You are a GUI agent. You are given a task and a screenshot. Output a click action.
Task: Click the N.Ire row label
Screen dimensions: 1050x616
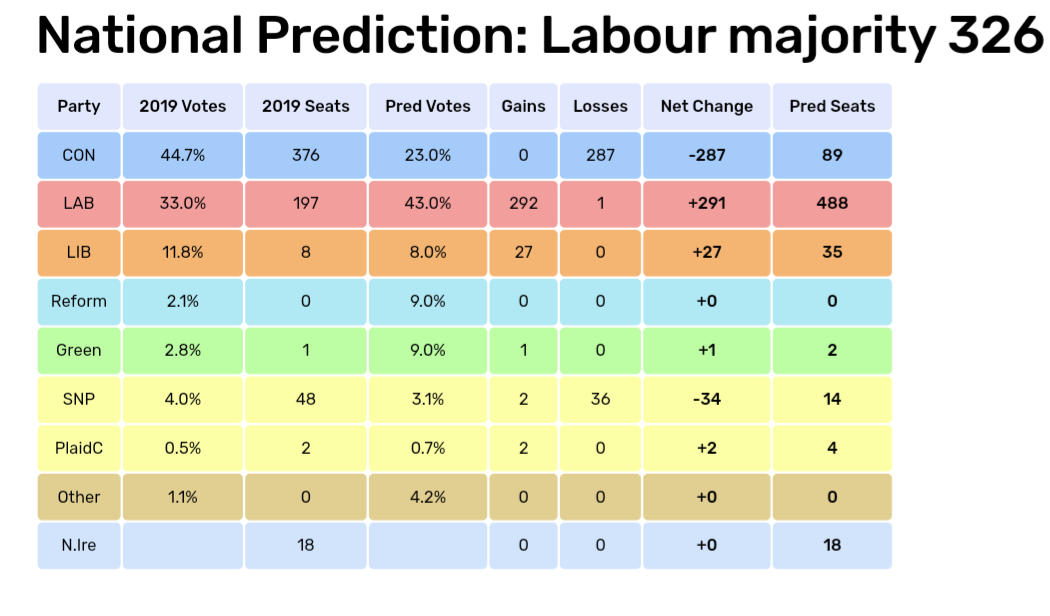[79, 545]
